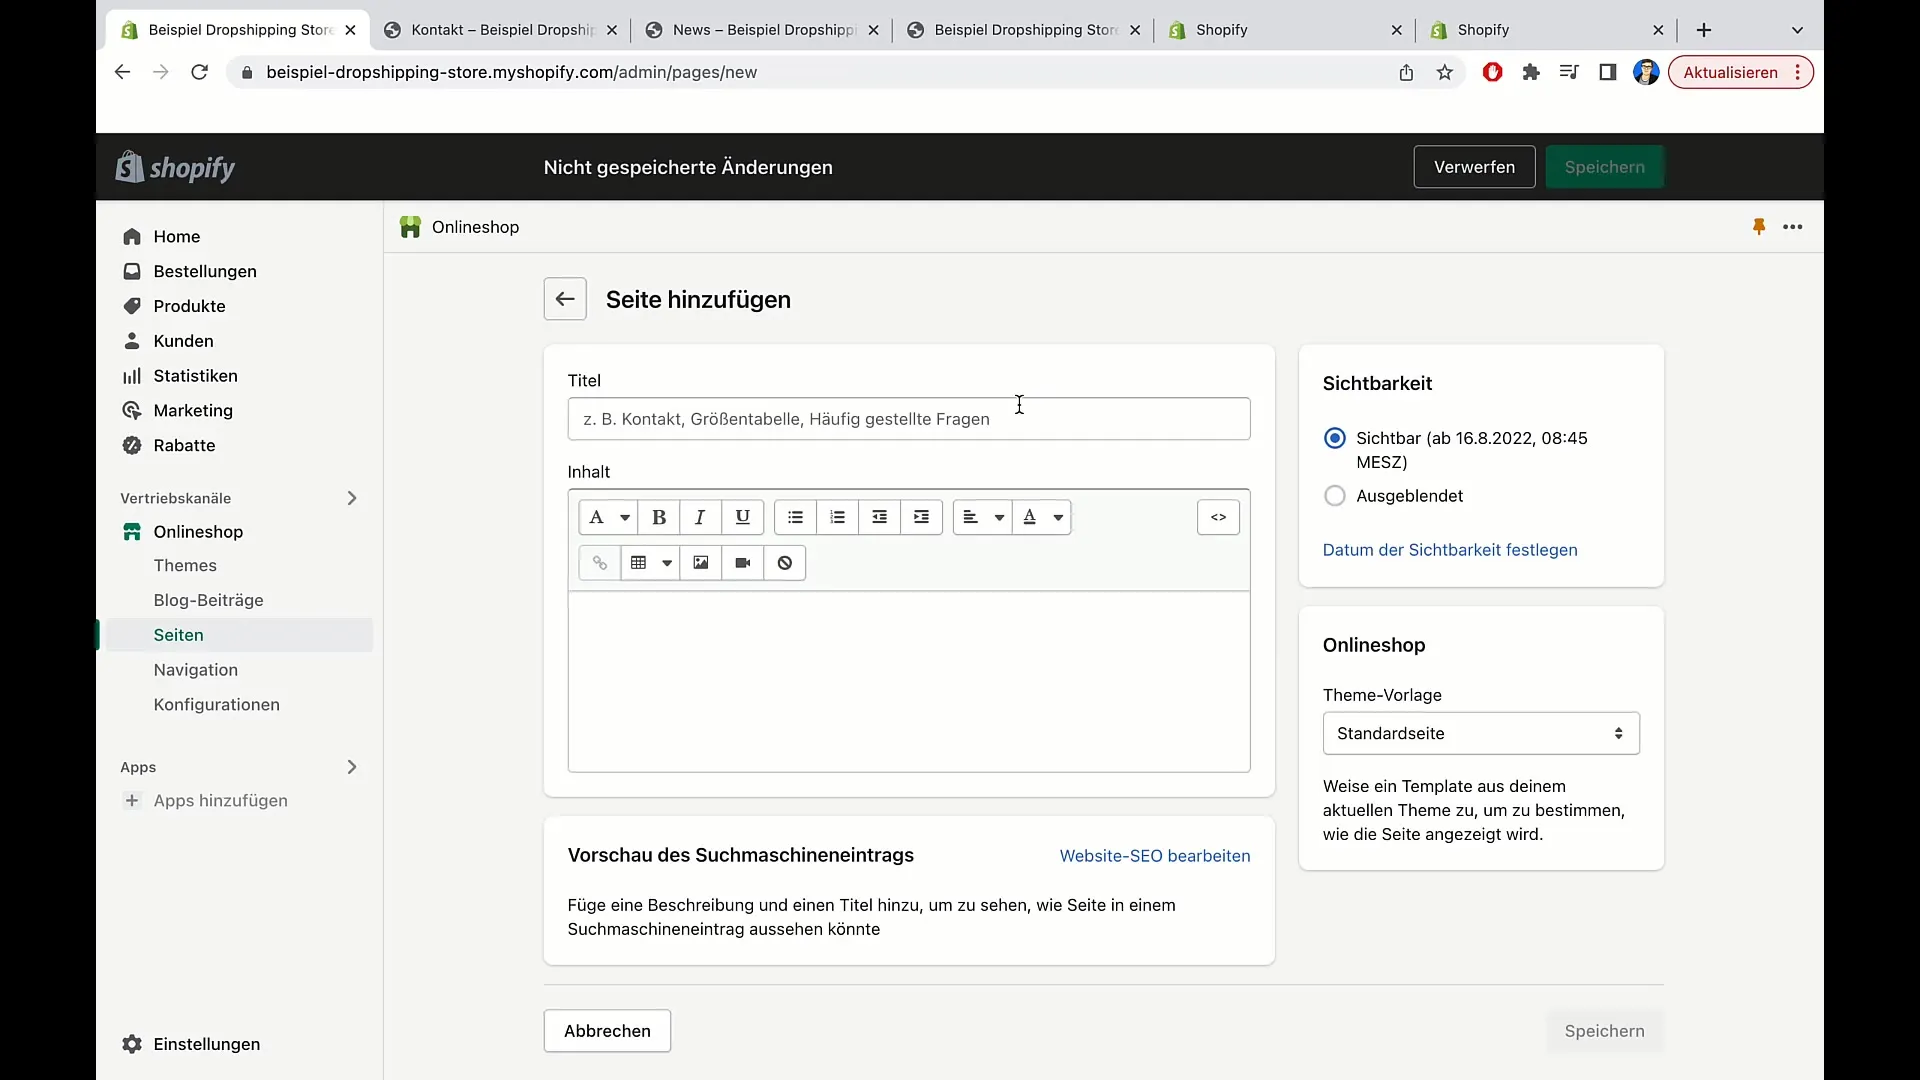Open the text alignment dropdown
This screenshot has width=1920, height=1080.
point(982,517)
